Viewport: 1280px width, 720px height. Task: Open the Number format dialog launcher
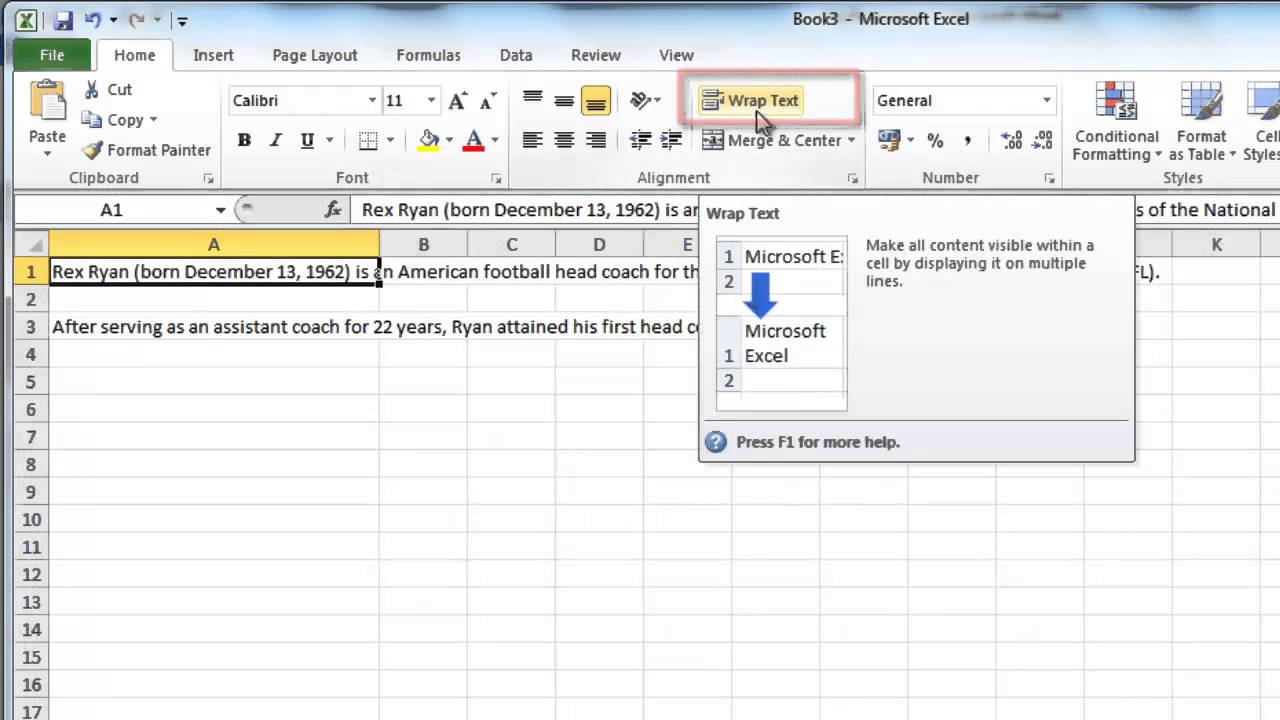pos(1050,178)
